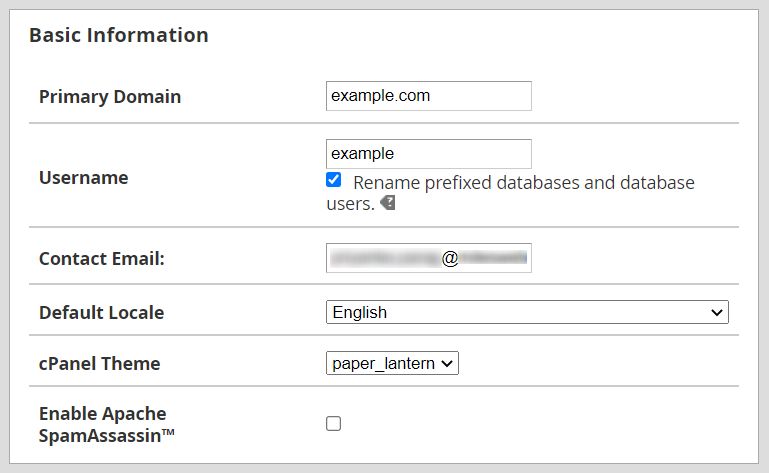Image resolution: width=769 pixels, height=473 pixels.
Task: Open the cPanel Theme dropdown
Action: pyautogui.click(x=392, y=364)
